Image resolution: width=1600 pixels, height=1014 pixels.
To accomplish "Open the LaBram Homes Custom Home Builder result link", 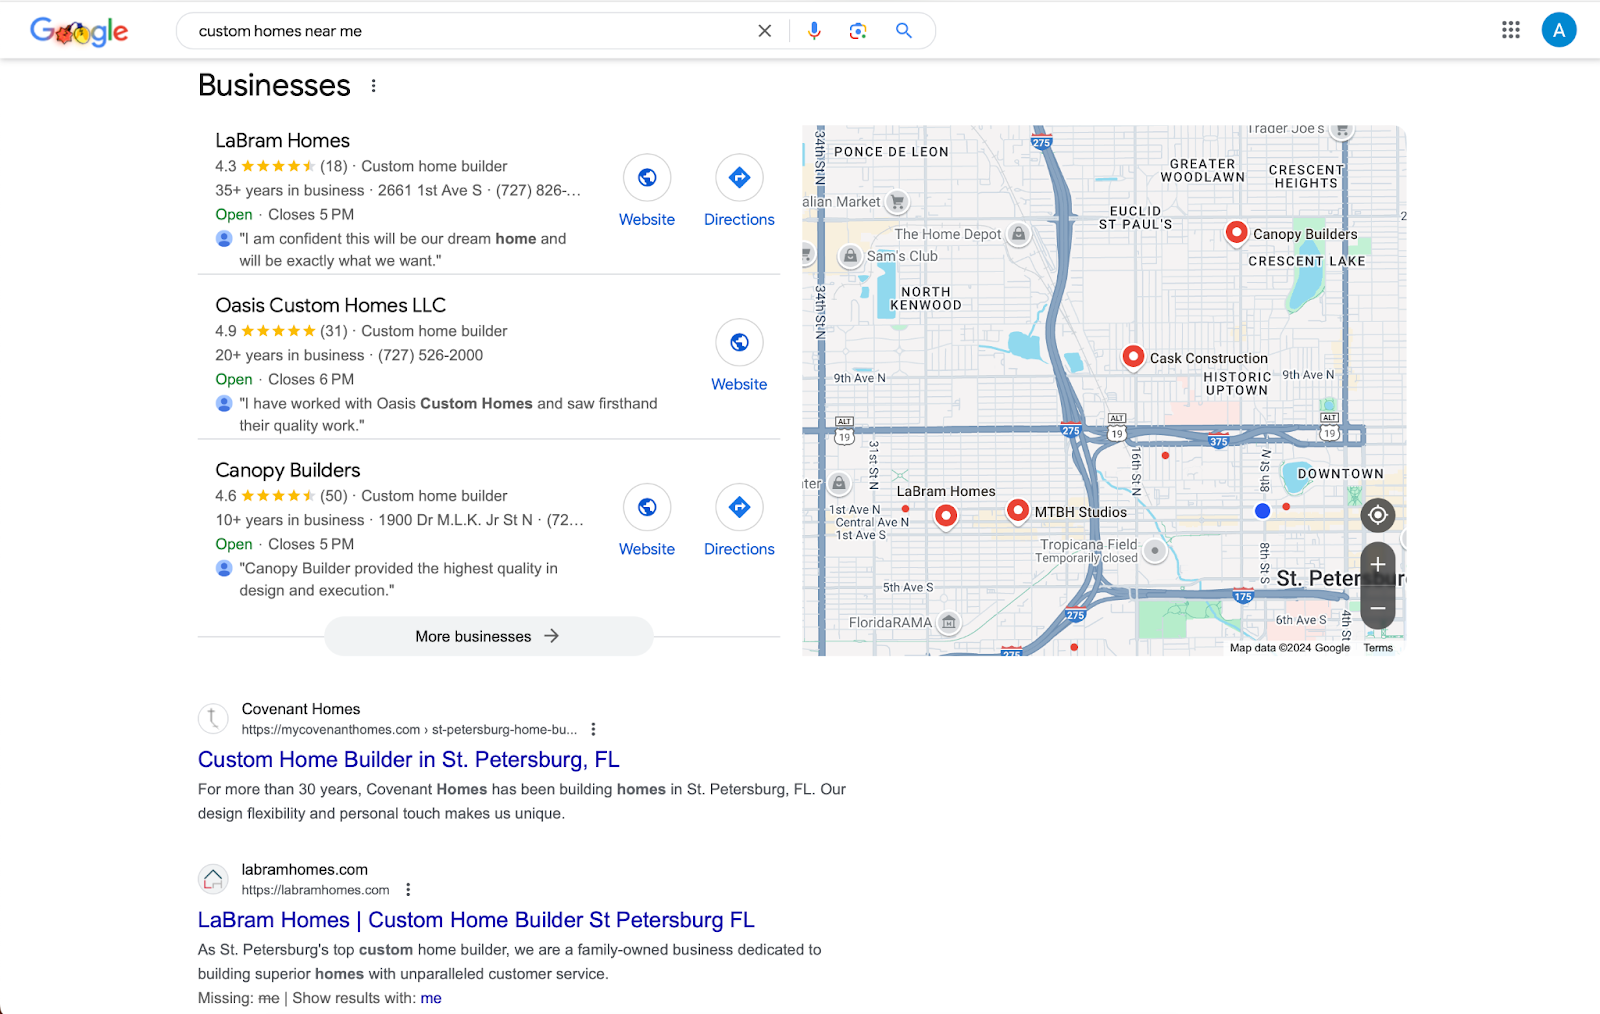I will (x=476, y=920).
